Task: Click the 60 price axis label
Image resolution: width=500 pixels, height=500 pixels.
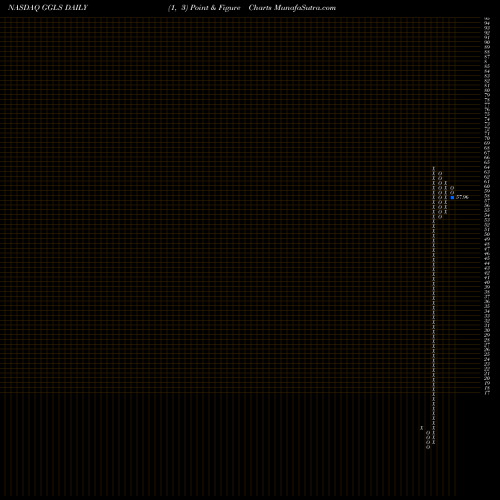Action: click(487, 186)
